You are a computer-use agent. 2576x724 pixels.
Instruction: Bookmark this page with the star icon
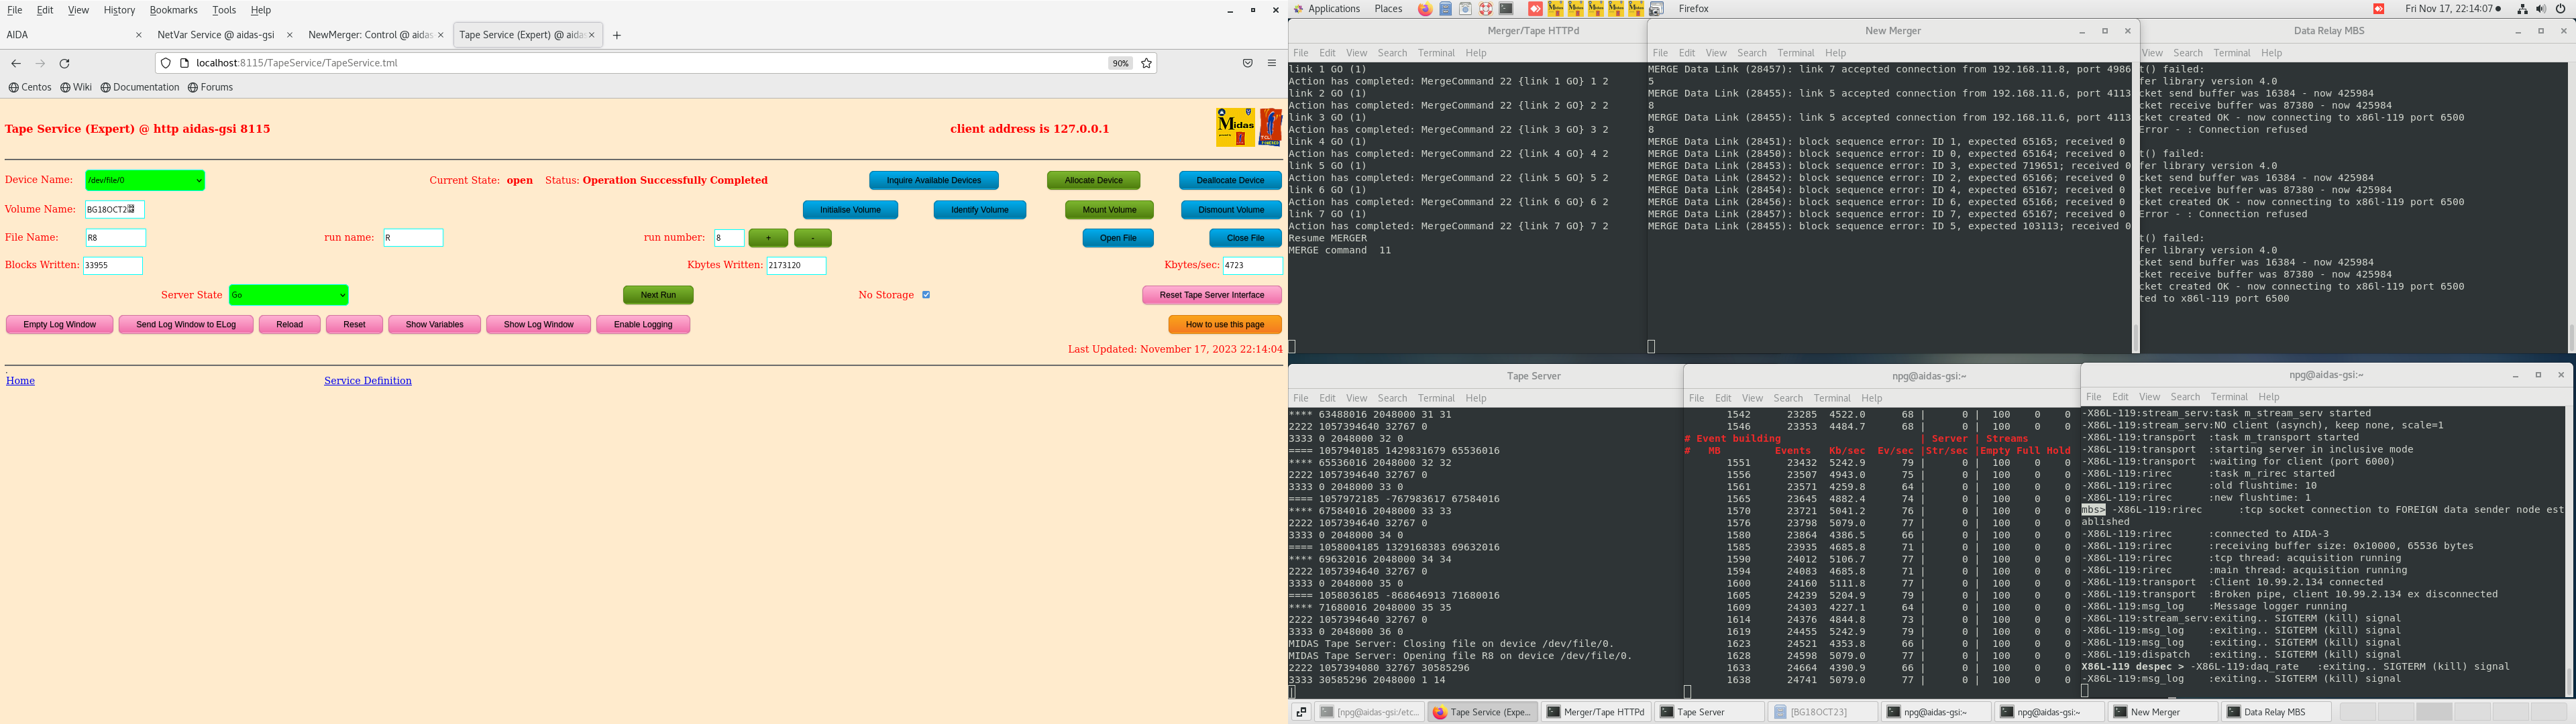pyautogui.click(x=1147, y=63)
